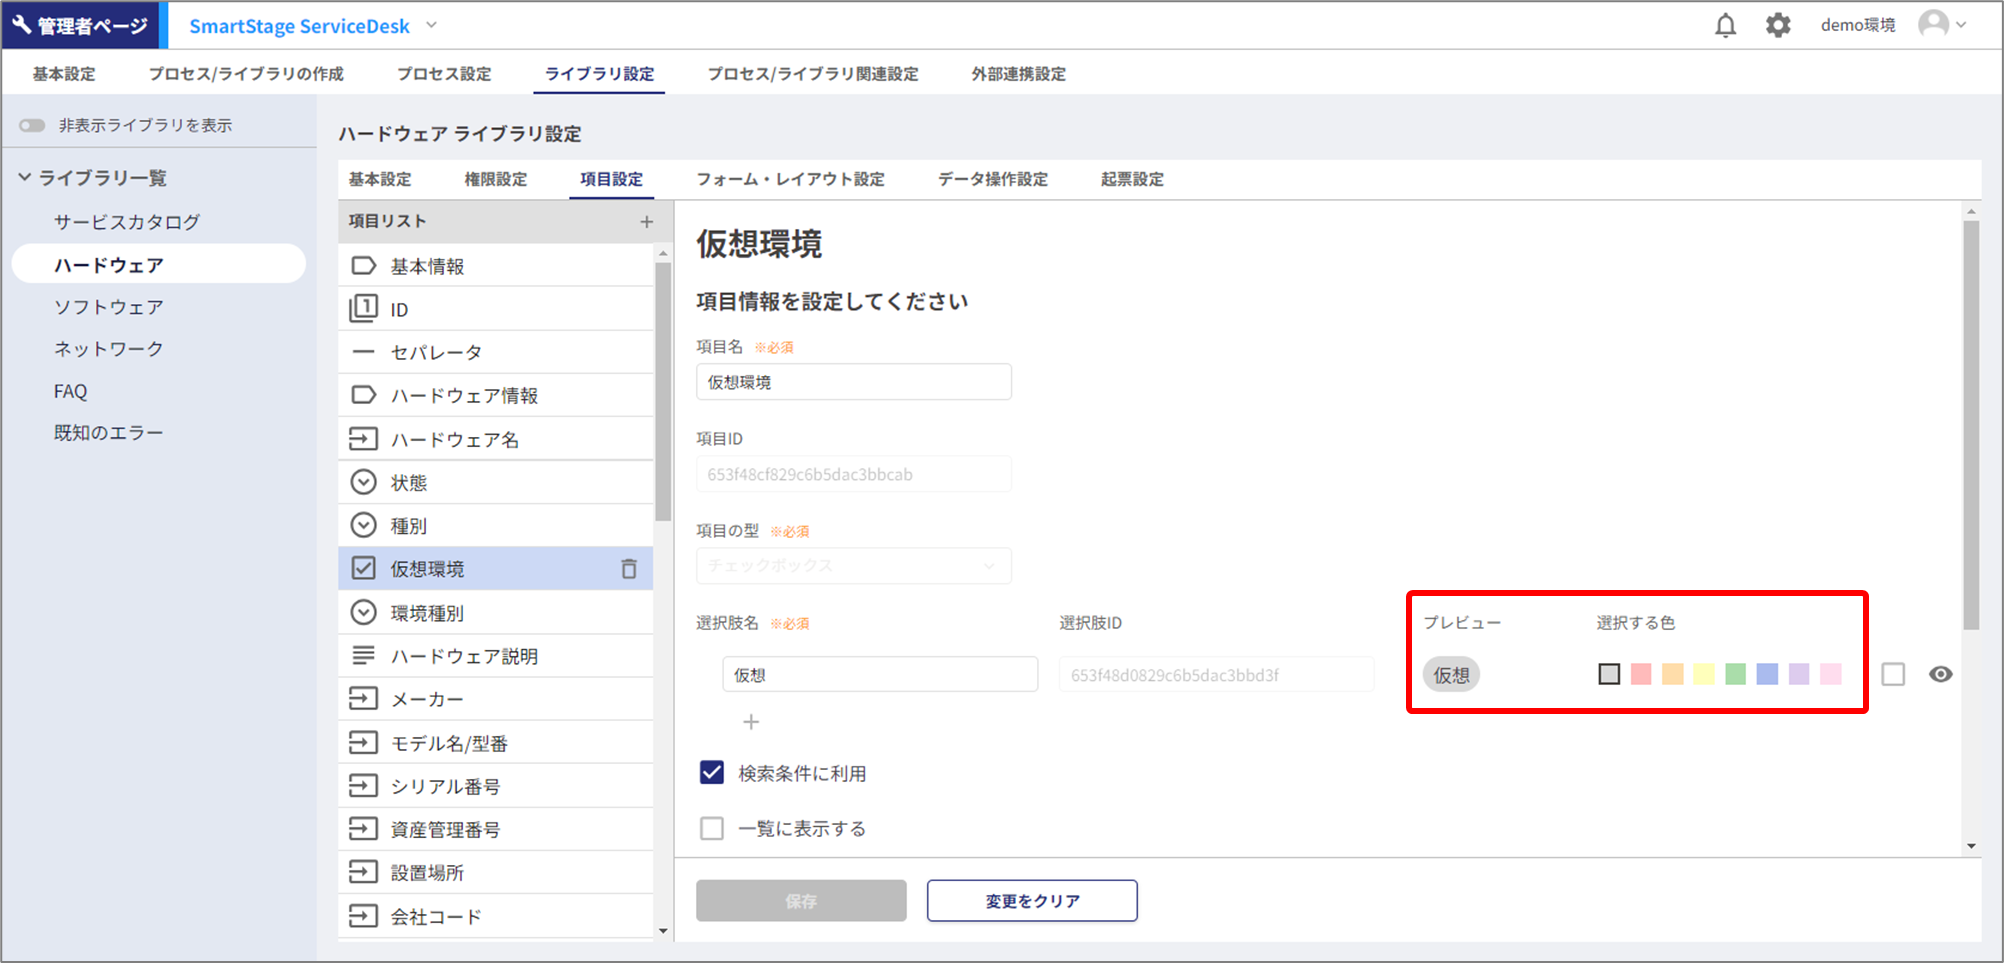Viewport: 2004px width, 963px height.
Task: Select the ID item icon in list
Action: click(x=363, y=309)
